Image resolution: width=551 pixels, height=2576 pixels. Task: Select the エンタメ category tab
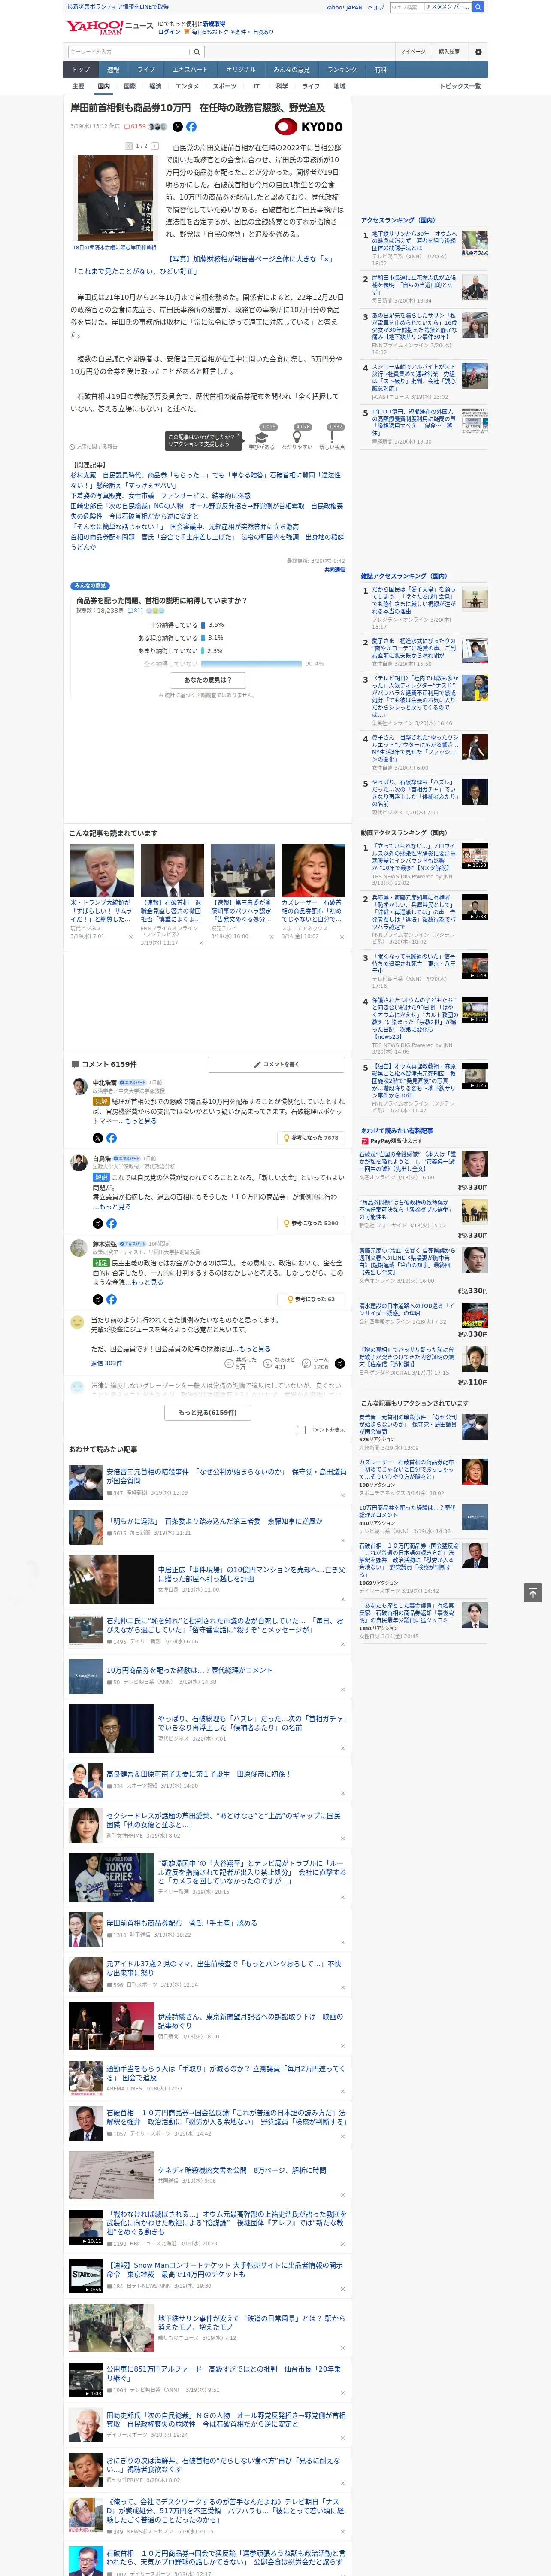tap(187, 86)
